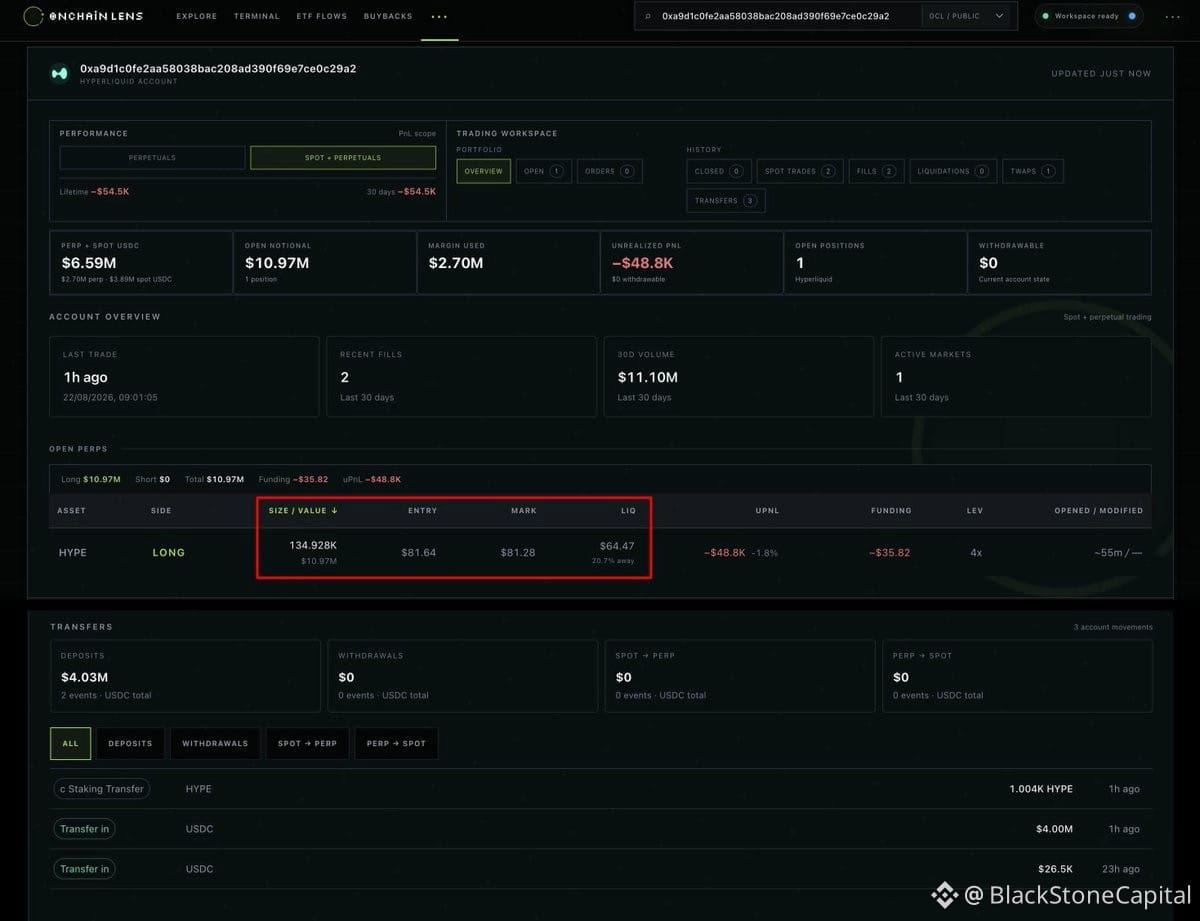Click the Transfer in tag for $26.5K

pyautogui.click(x=85, y=869)
